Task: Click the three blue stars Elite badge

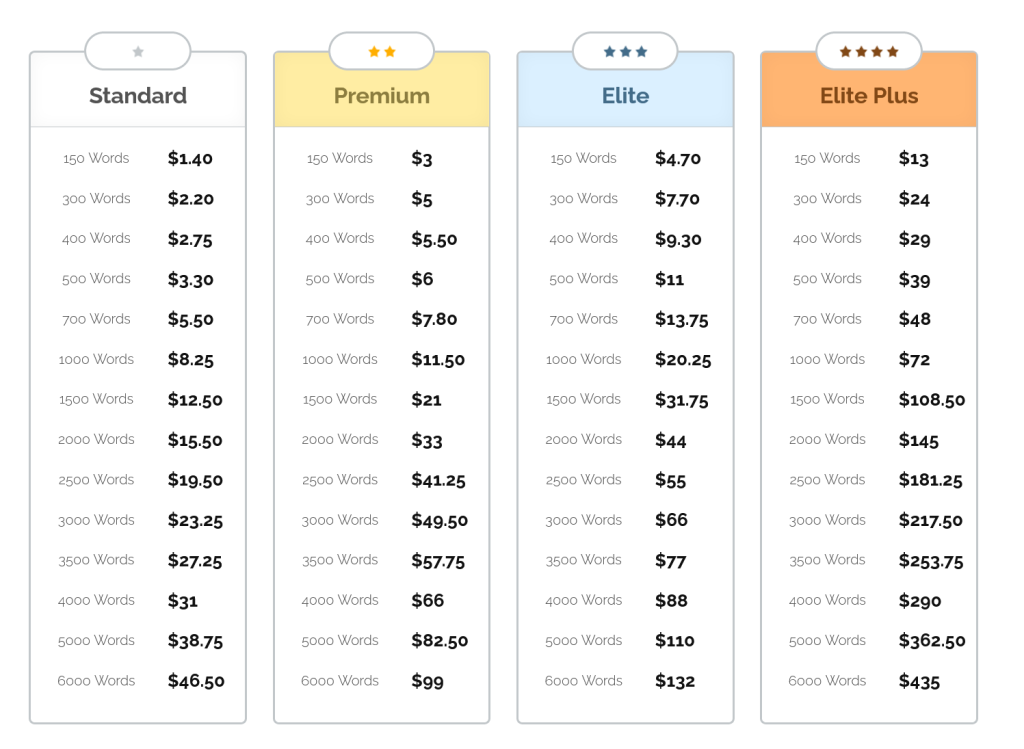Action: (625, 51)
